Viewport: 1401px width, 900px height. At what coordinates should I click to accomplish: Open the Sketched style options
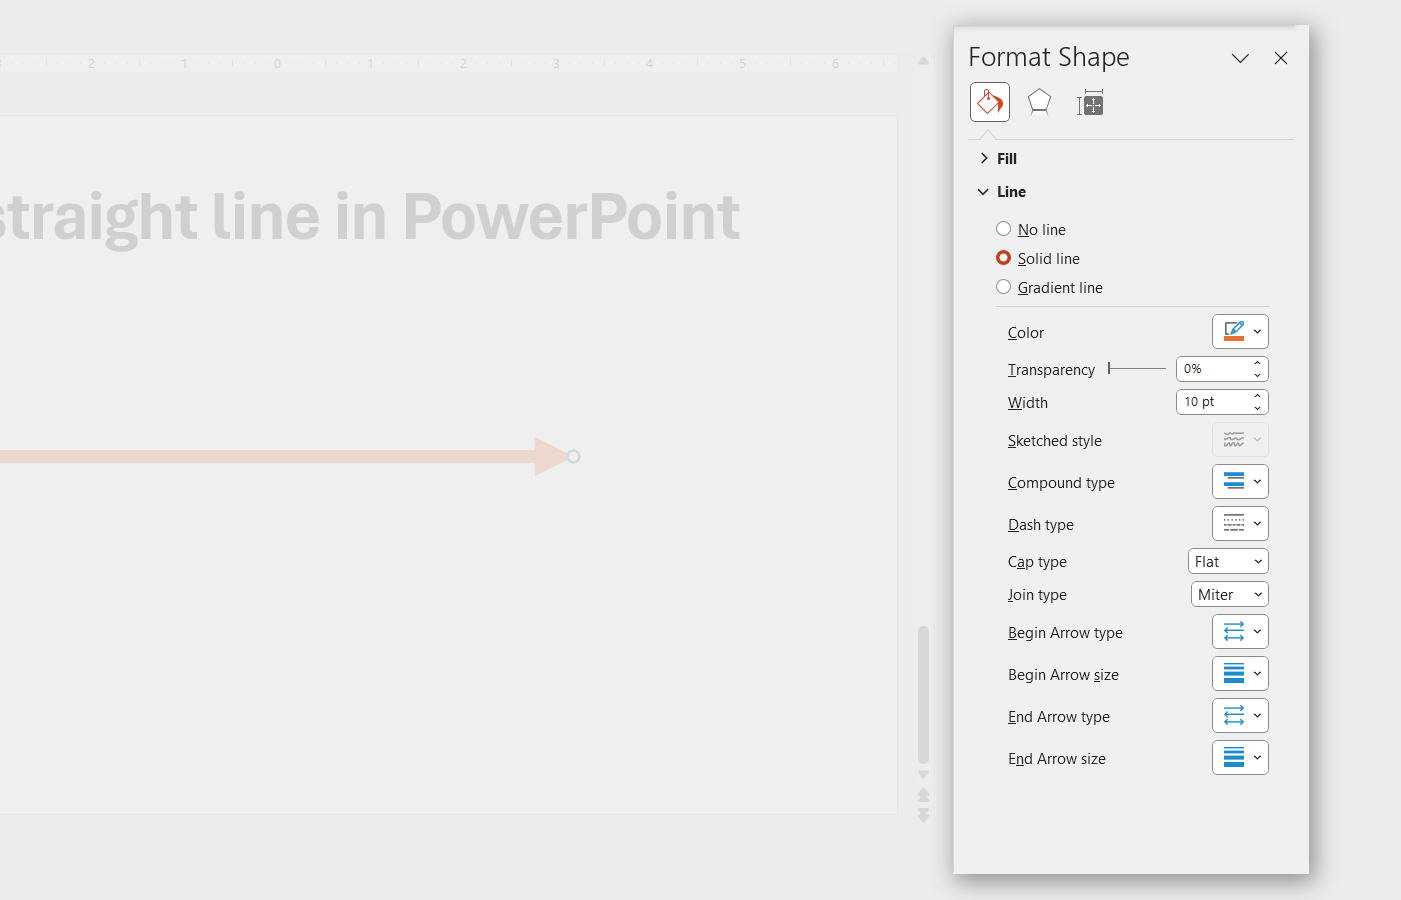1240,439
